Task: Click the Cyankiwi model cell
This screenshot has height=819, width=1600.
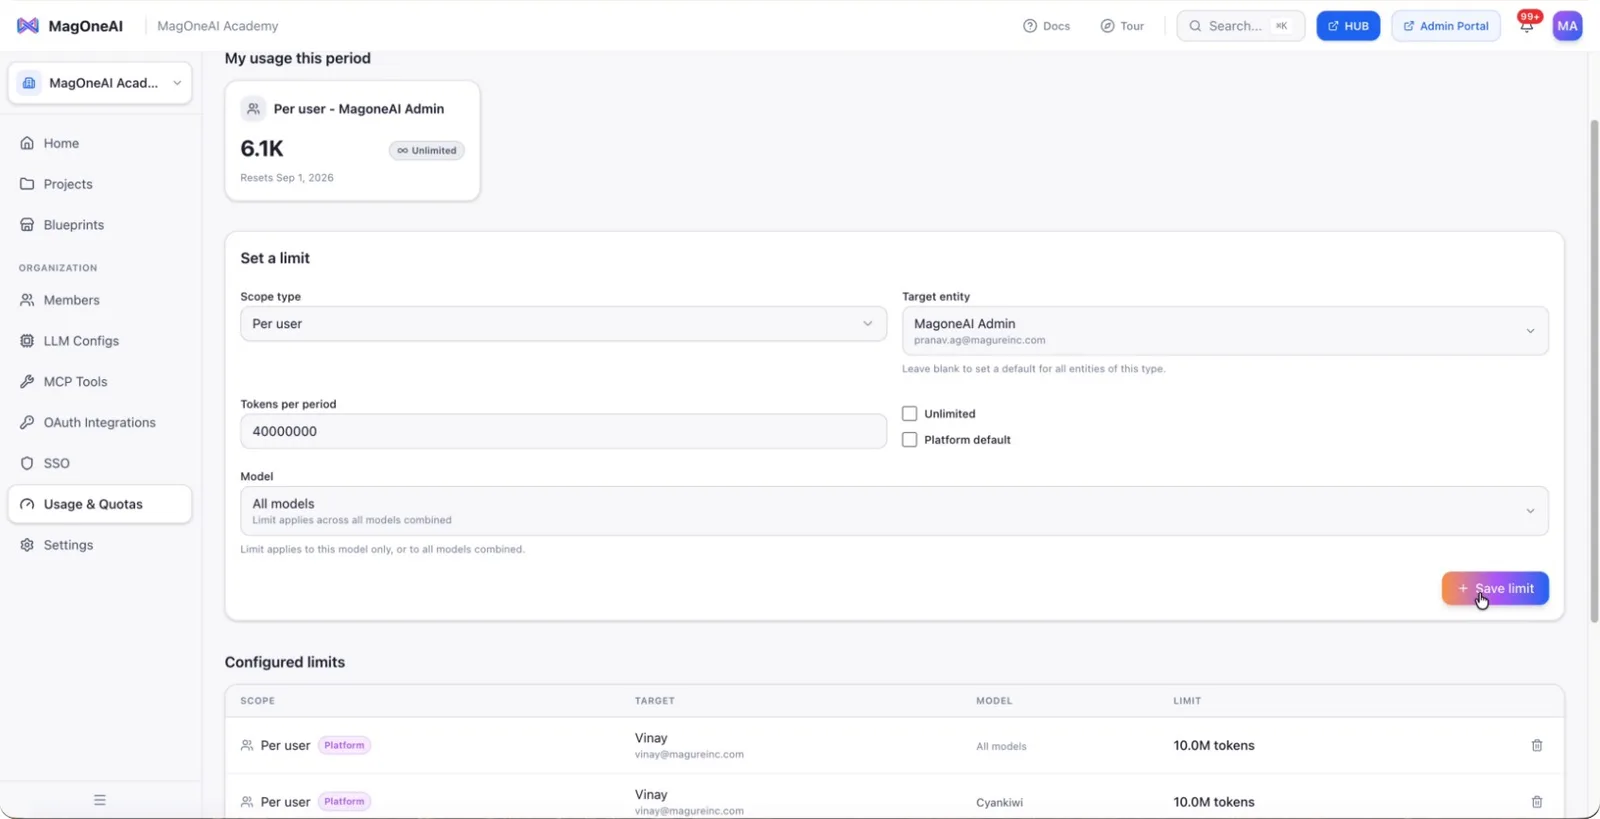Action: [999, 803]
